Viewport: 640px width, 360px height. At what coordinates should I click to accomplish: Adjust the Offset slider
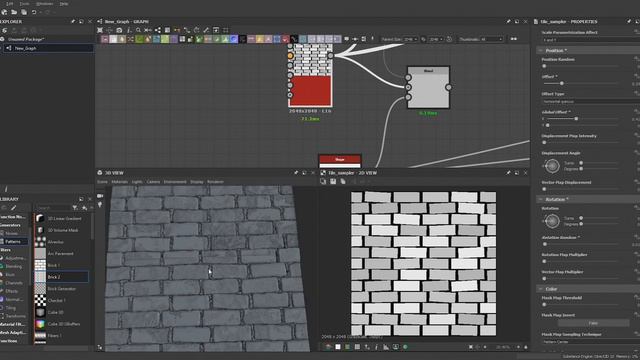pyautogui.click(x=562, y=83)
